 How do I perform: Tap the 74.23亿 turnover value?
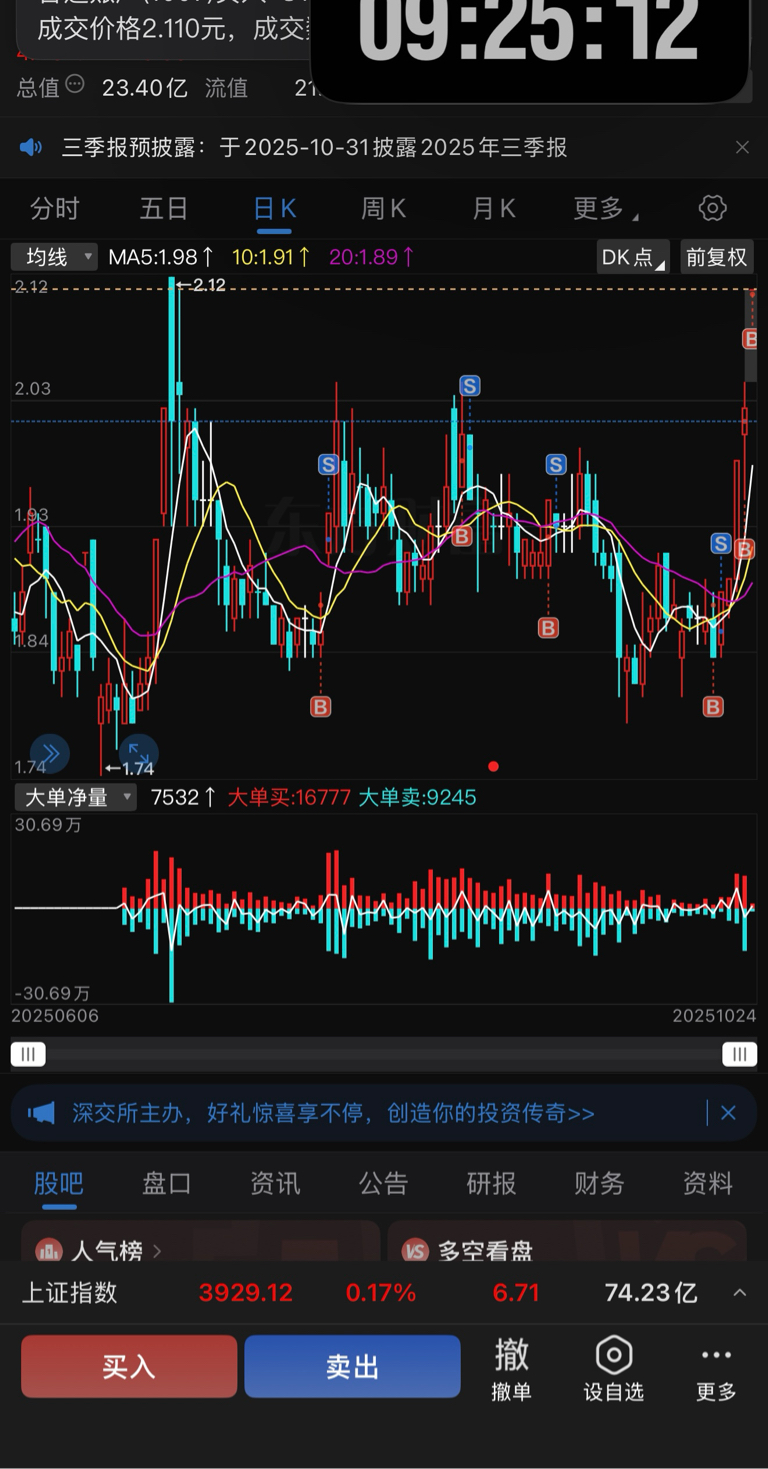[x=651, y=1292]
